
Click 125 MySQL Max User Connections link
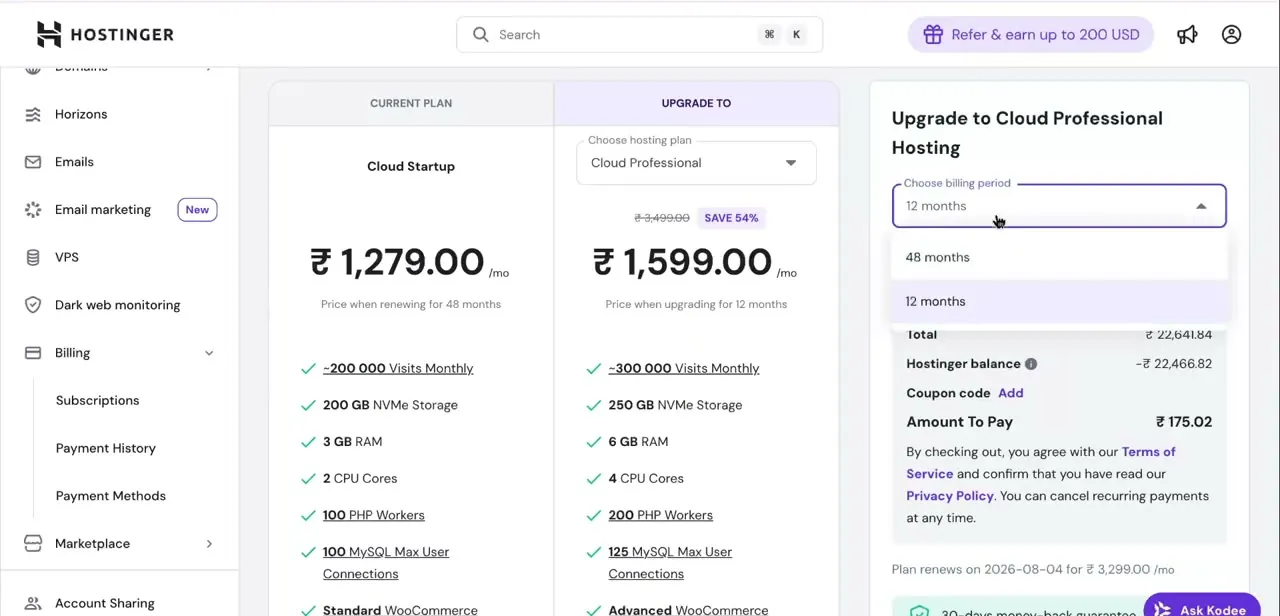point(670,563)
